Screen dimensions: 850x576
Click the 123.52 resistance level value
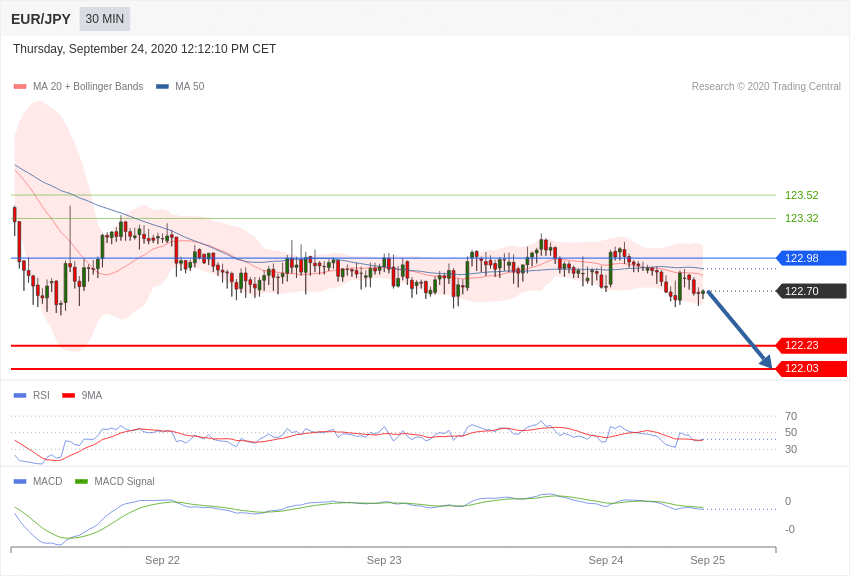[x=802, y=195]
